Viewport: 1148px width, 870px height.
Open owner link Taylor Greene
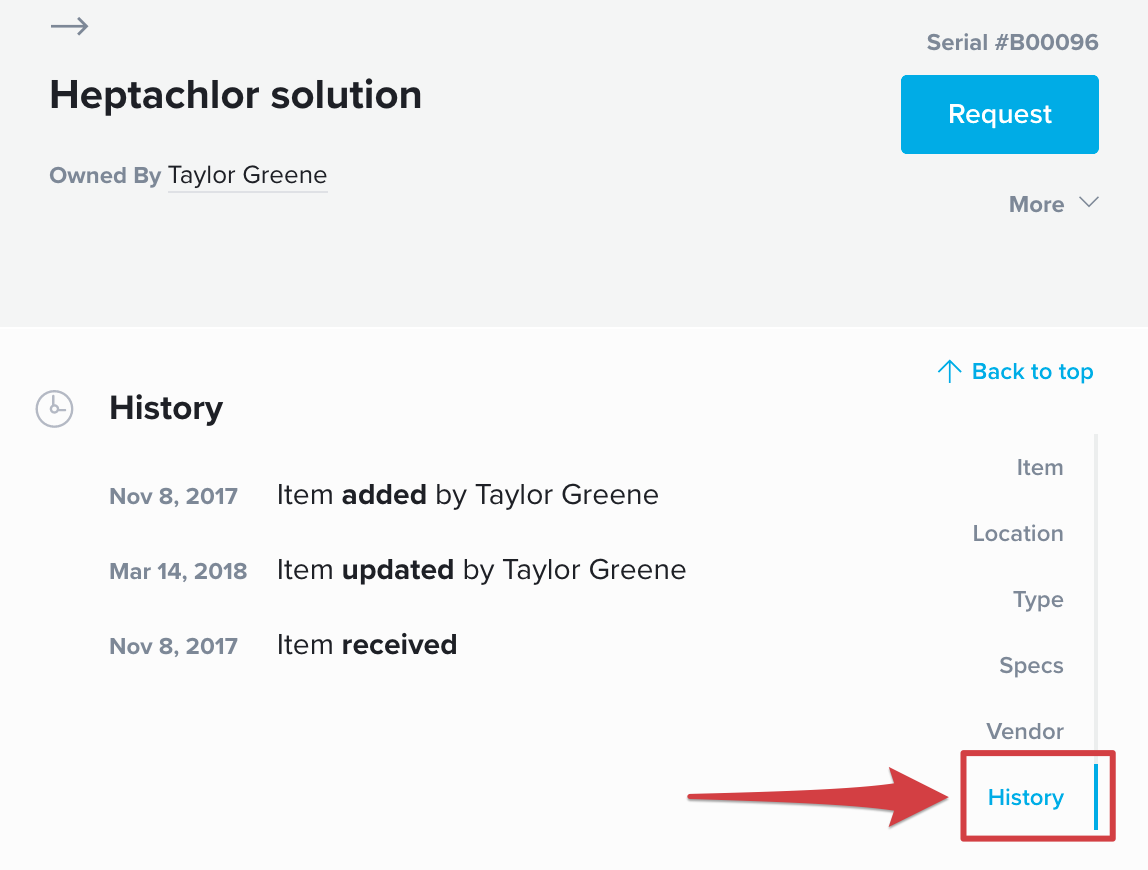pyautogui.click(x=247, y=175)
